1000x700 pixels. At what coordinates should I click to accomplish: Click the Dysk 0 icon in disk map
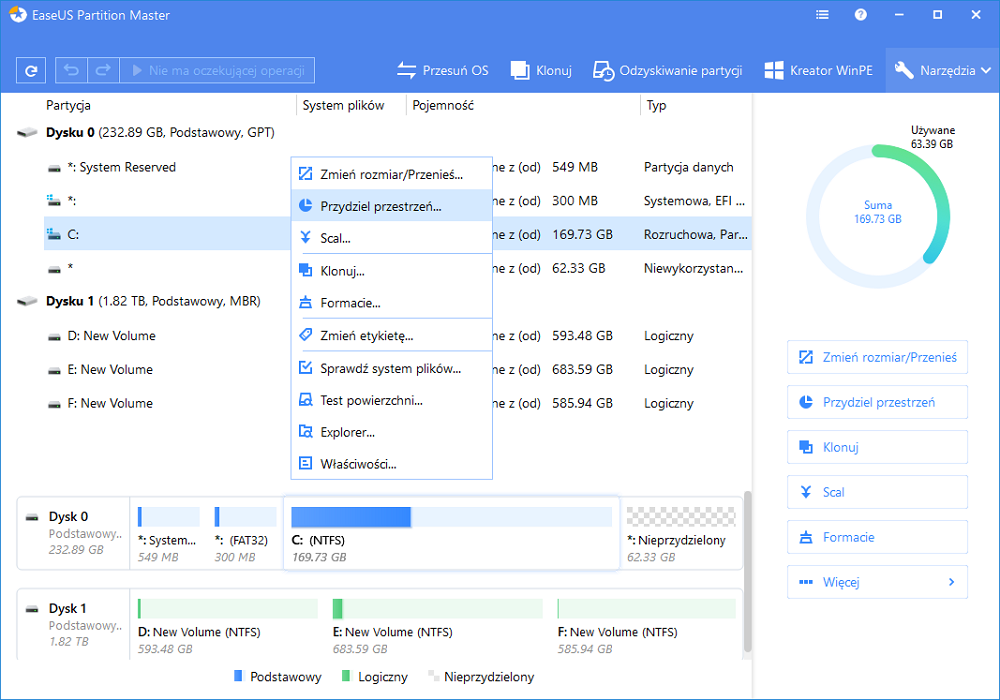point(32,517)
